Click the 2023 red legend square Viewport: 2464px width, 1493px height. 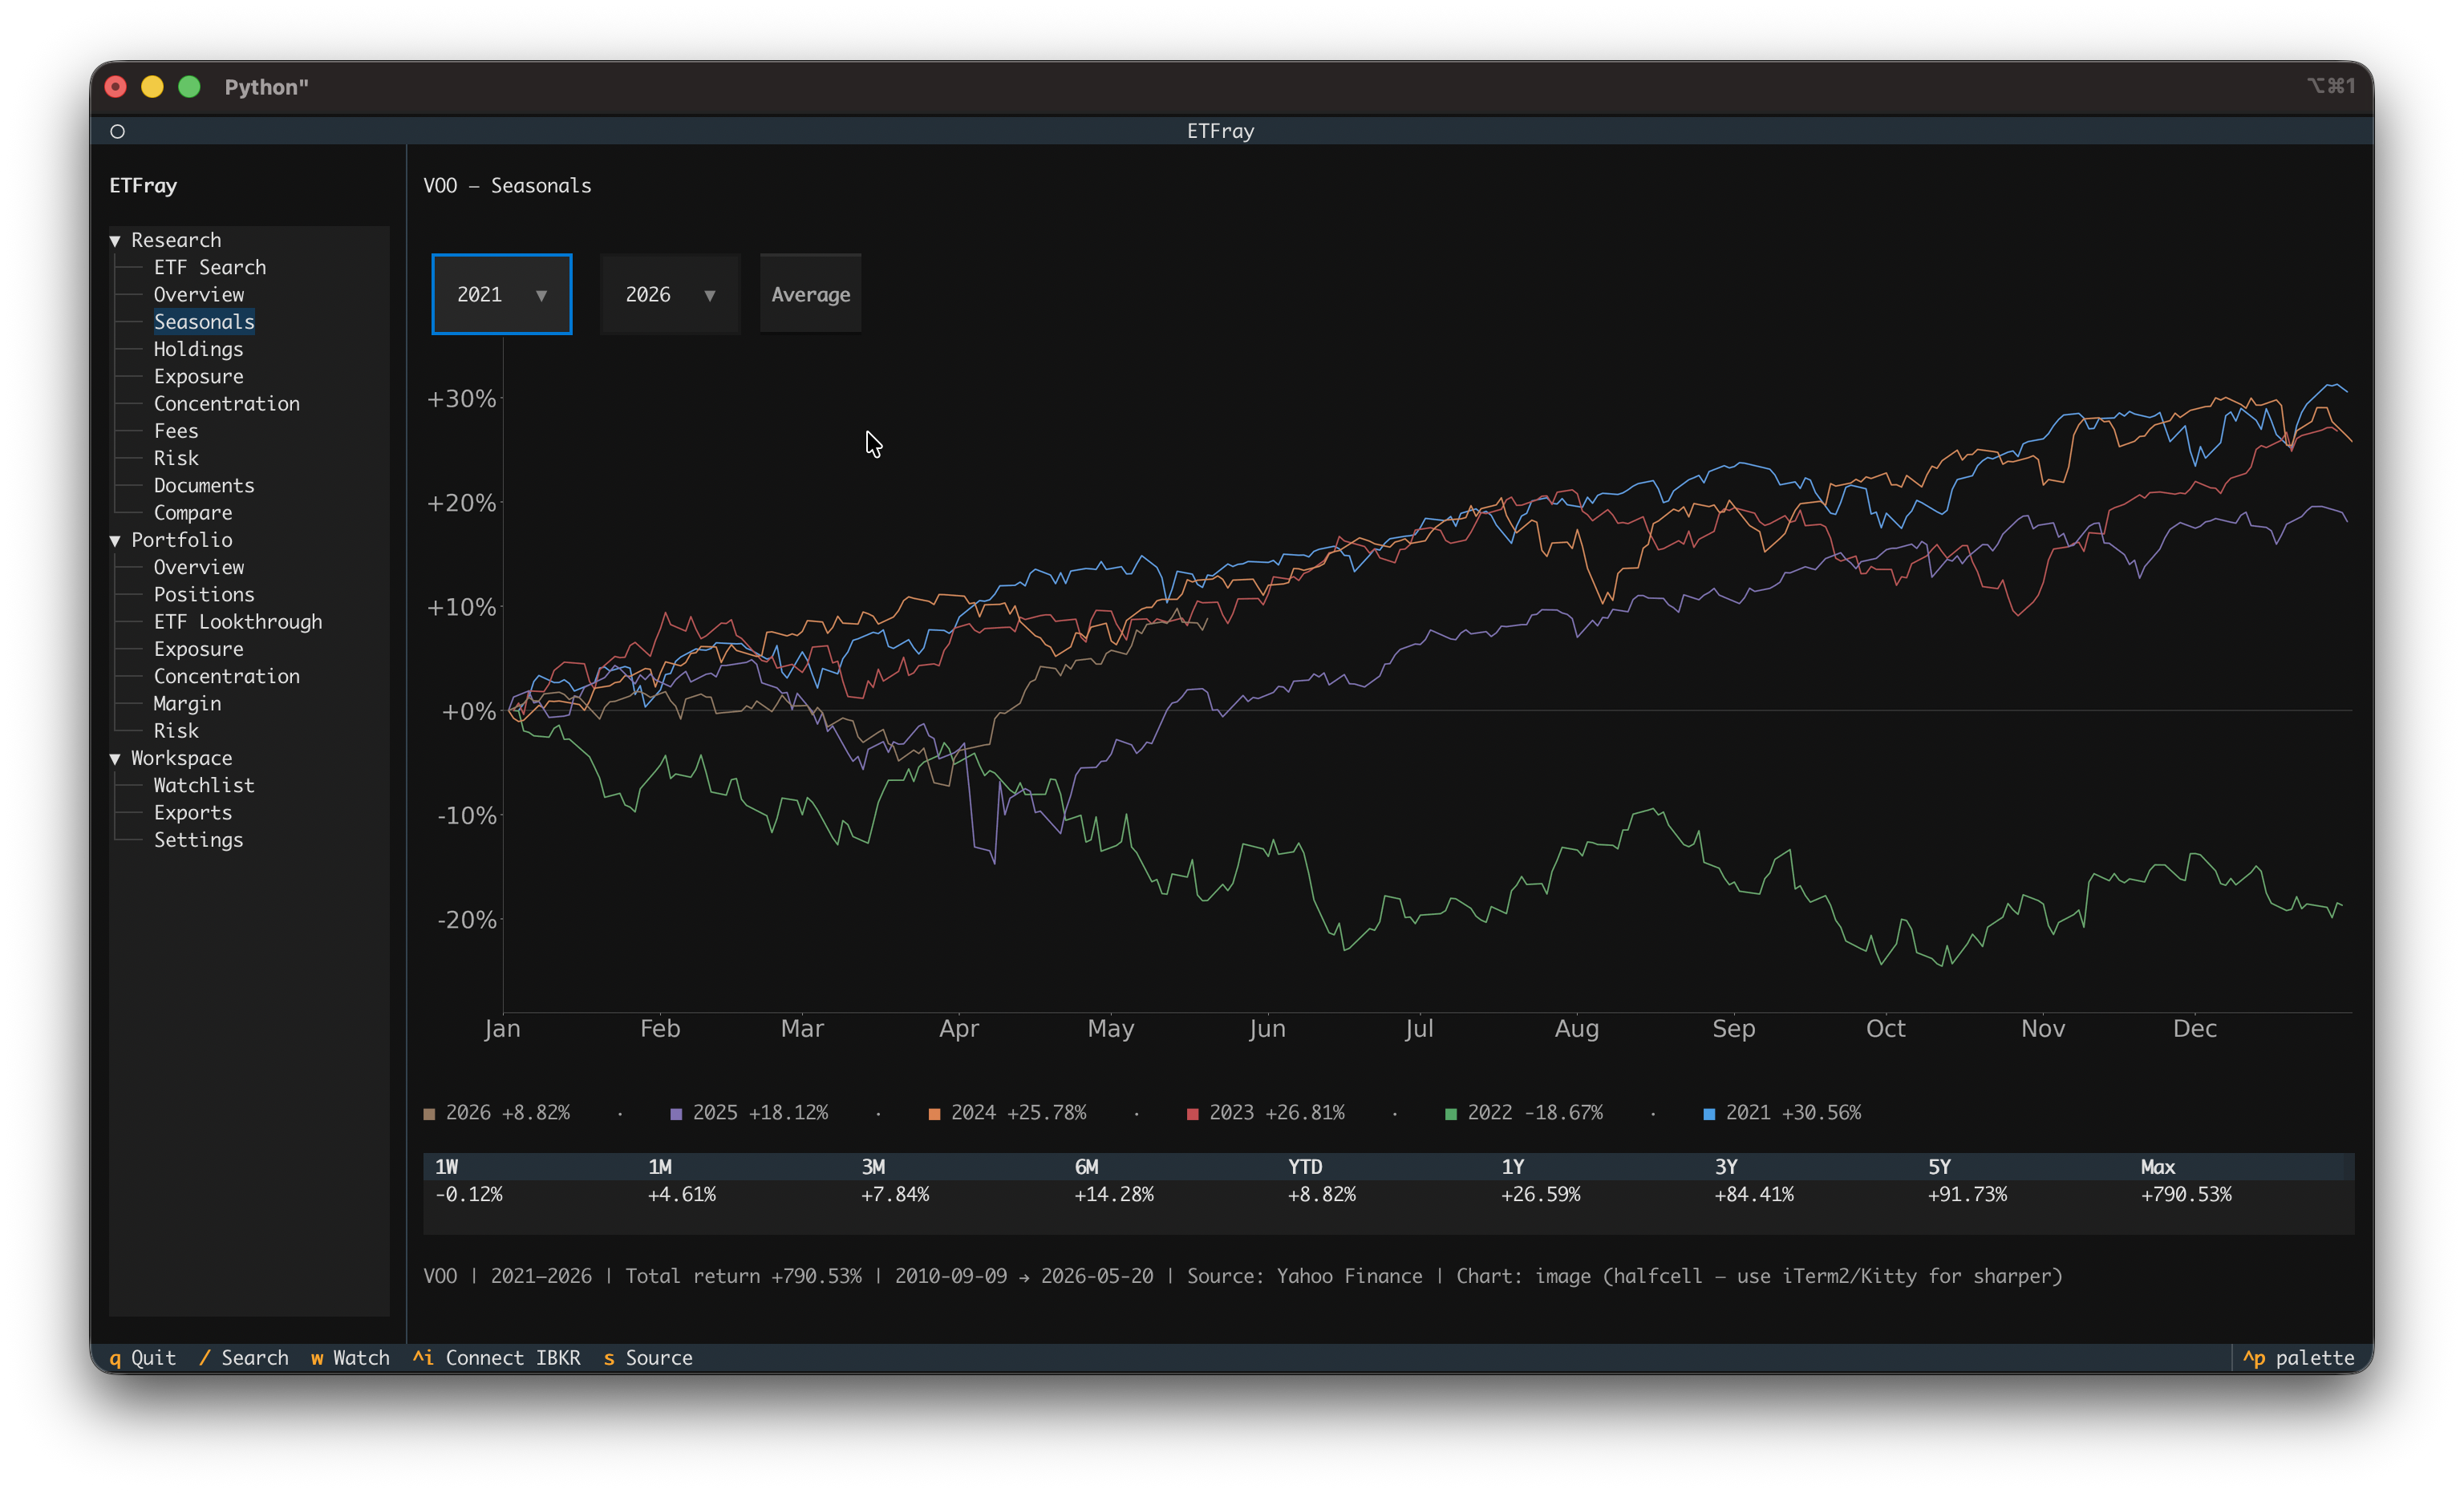click(x=1193, y=1114)
